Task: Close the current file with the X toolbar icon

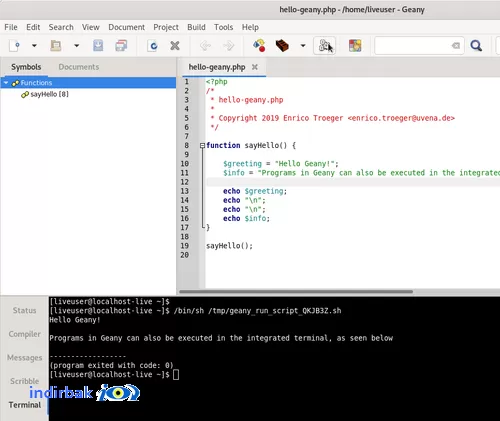Action: (175, 45)
